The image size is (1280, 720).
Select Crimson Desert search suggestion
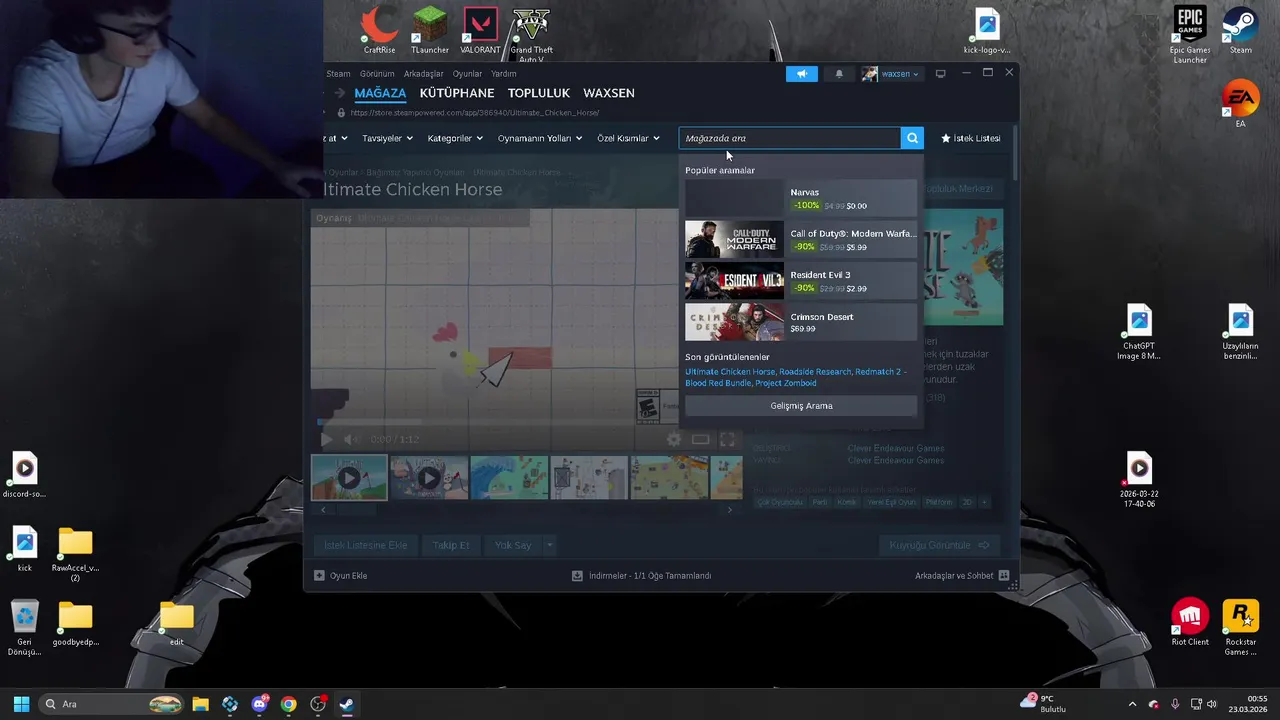click(800, 323)
